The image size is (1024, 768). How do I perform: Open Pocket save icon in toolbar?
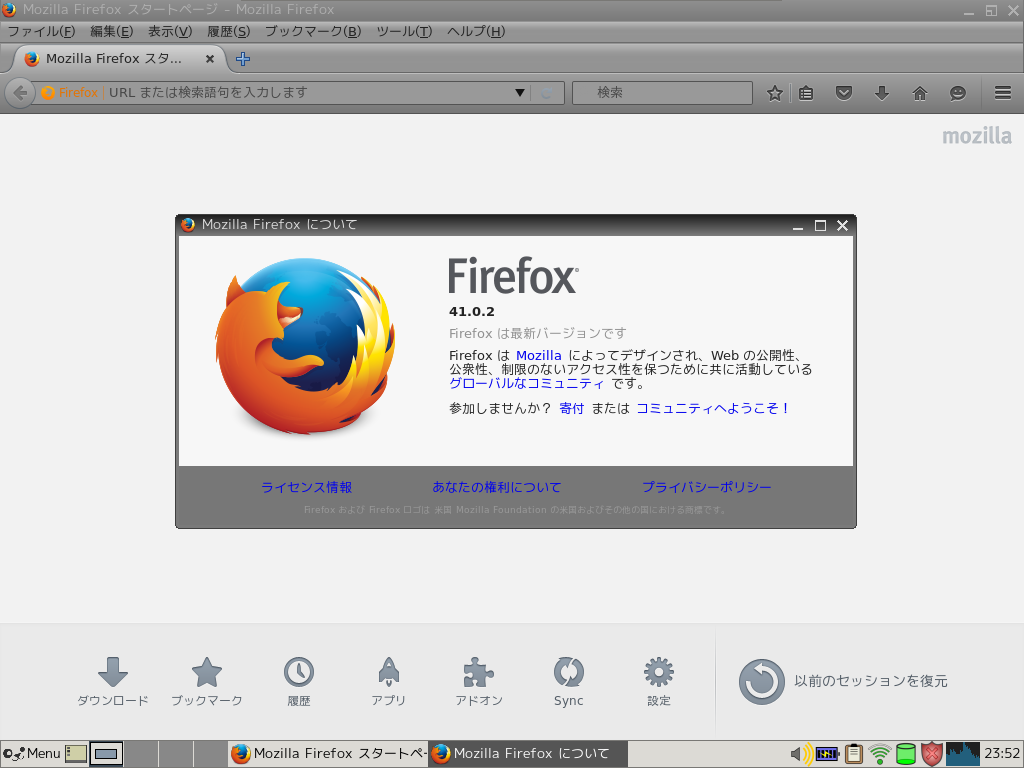click(x=844, y=93)
